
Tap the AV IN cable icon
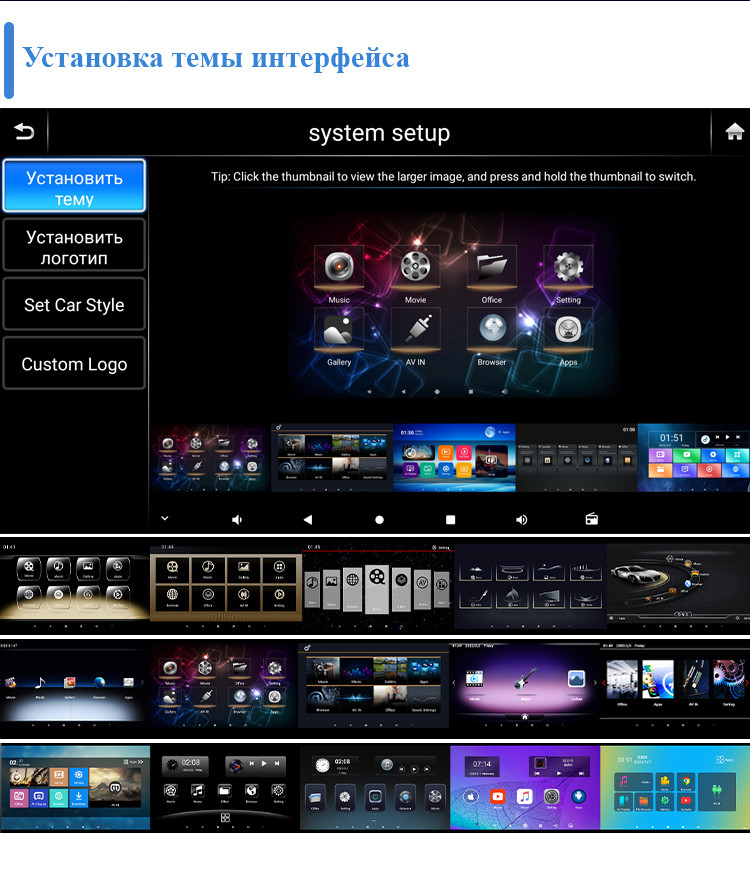[x=415, y=331]
